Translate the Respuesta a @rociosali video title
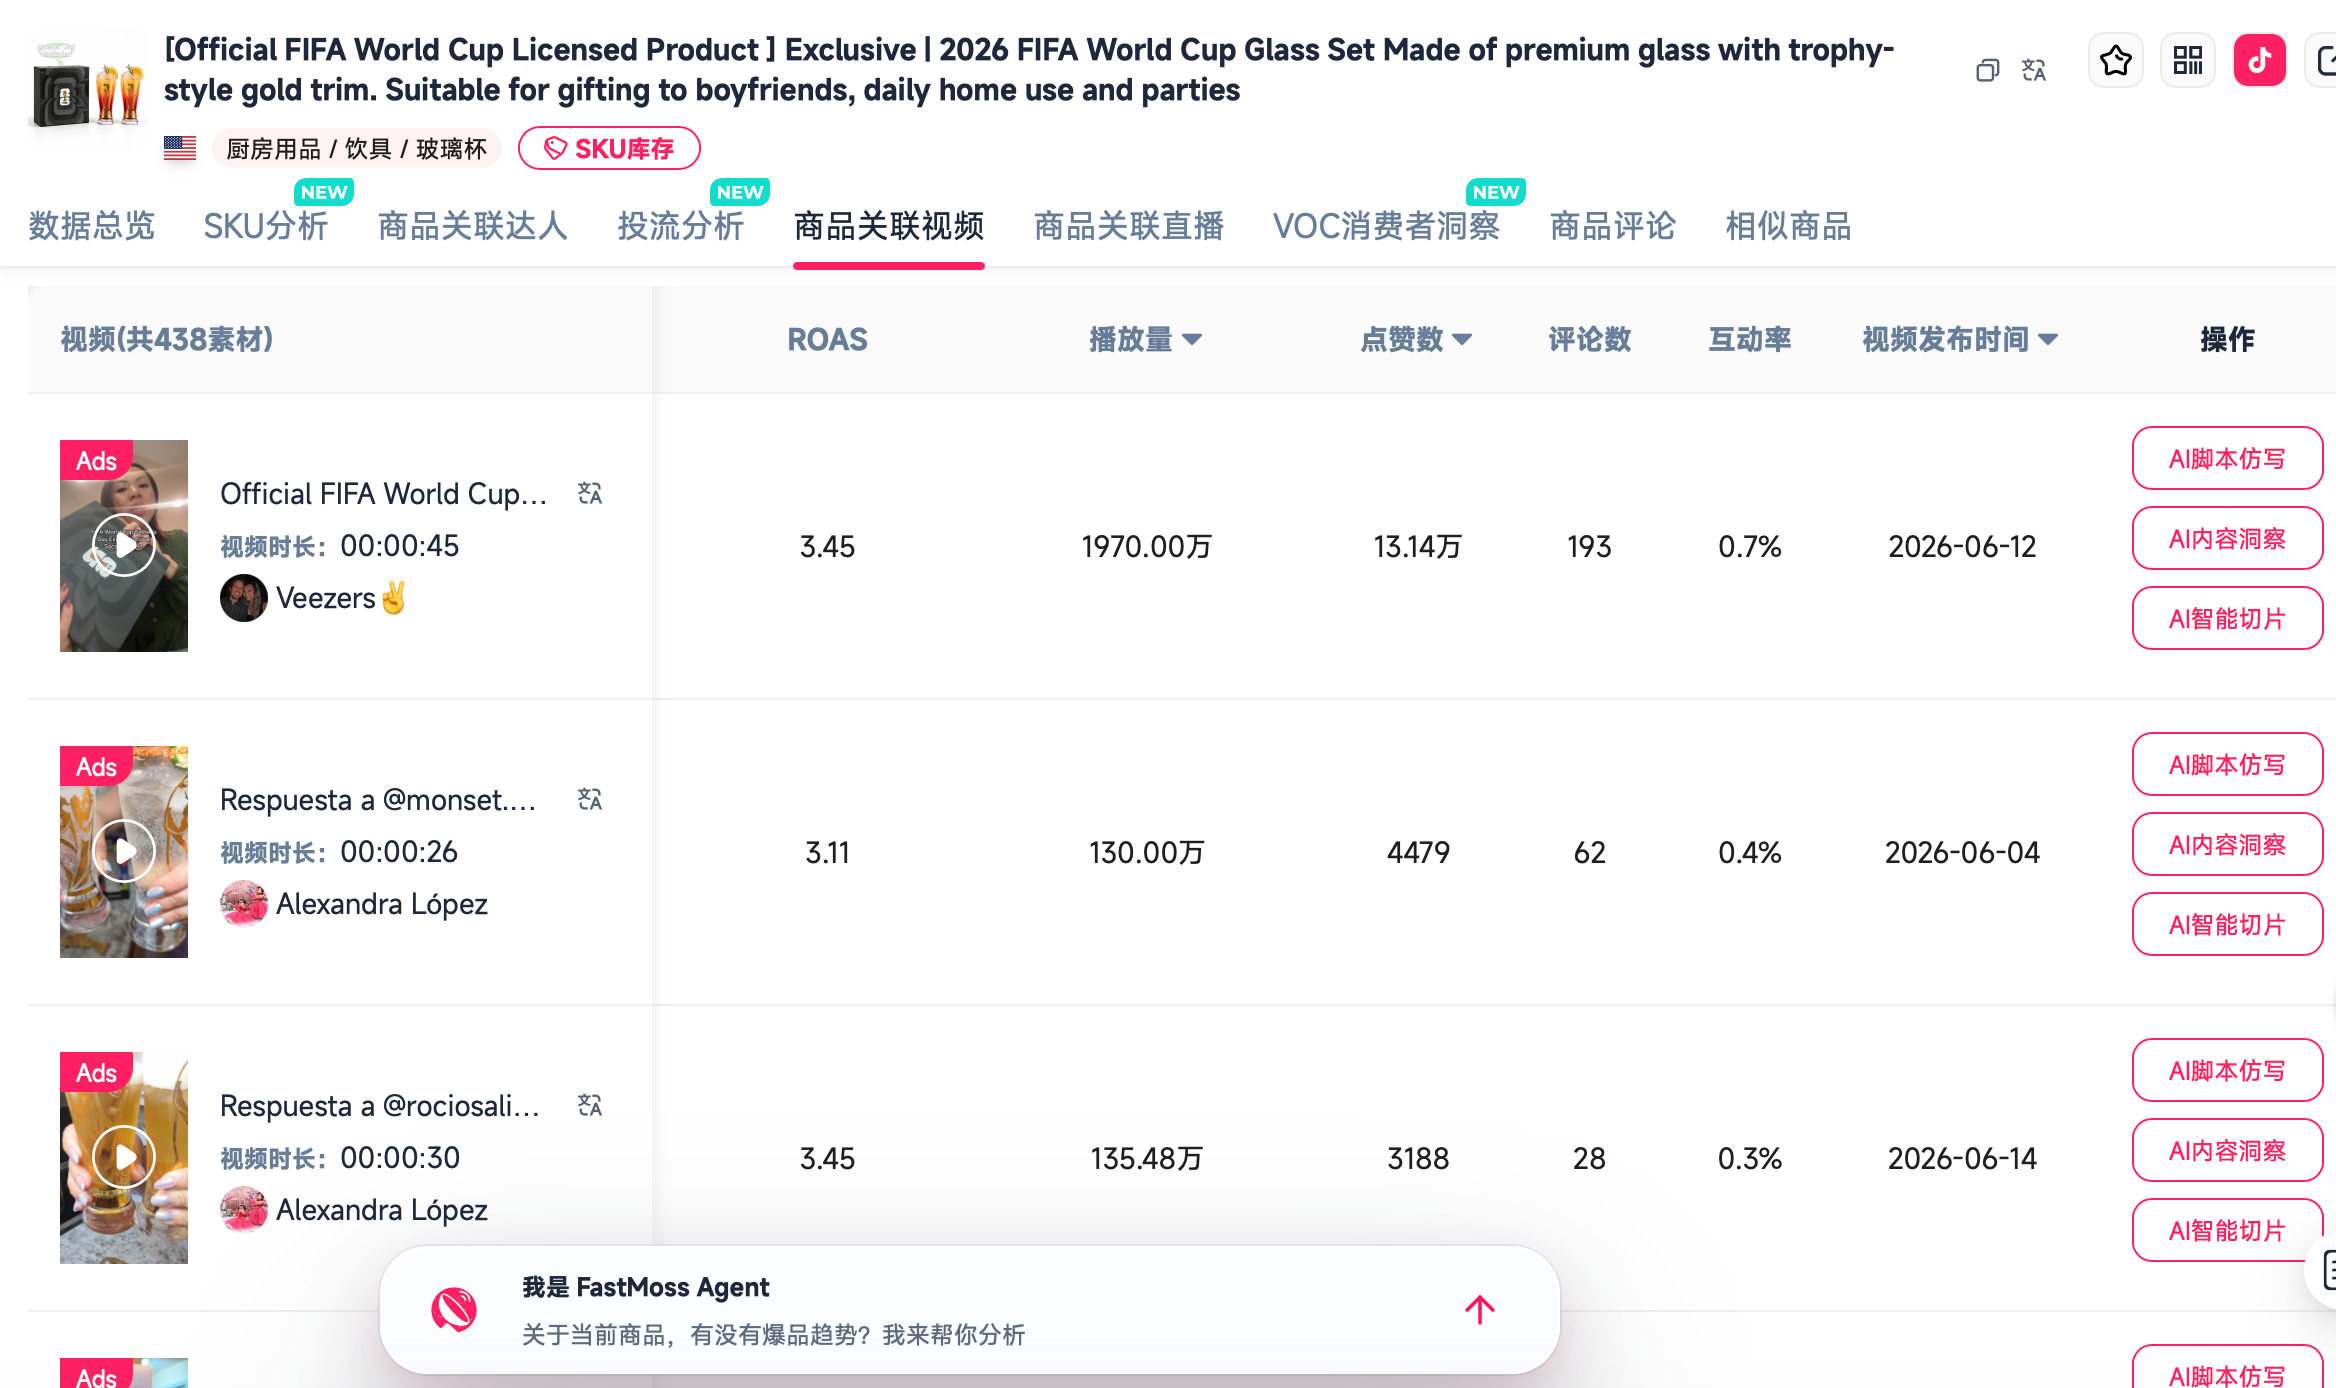 pyautogui.click(x=590, y=1105)
